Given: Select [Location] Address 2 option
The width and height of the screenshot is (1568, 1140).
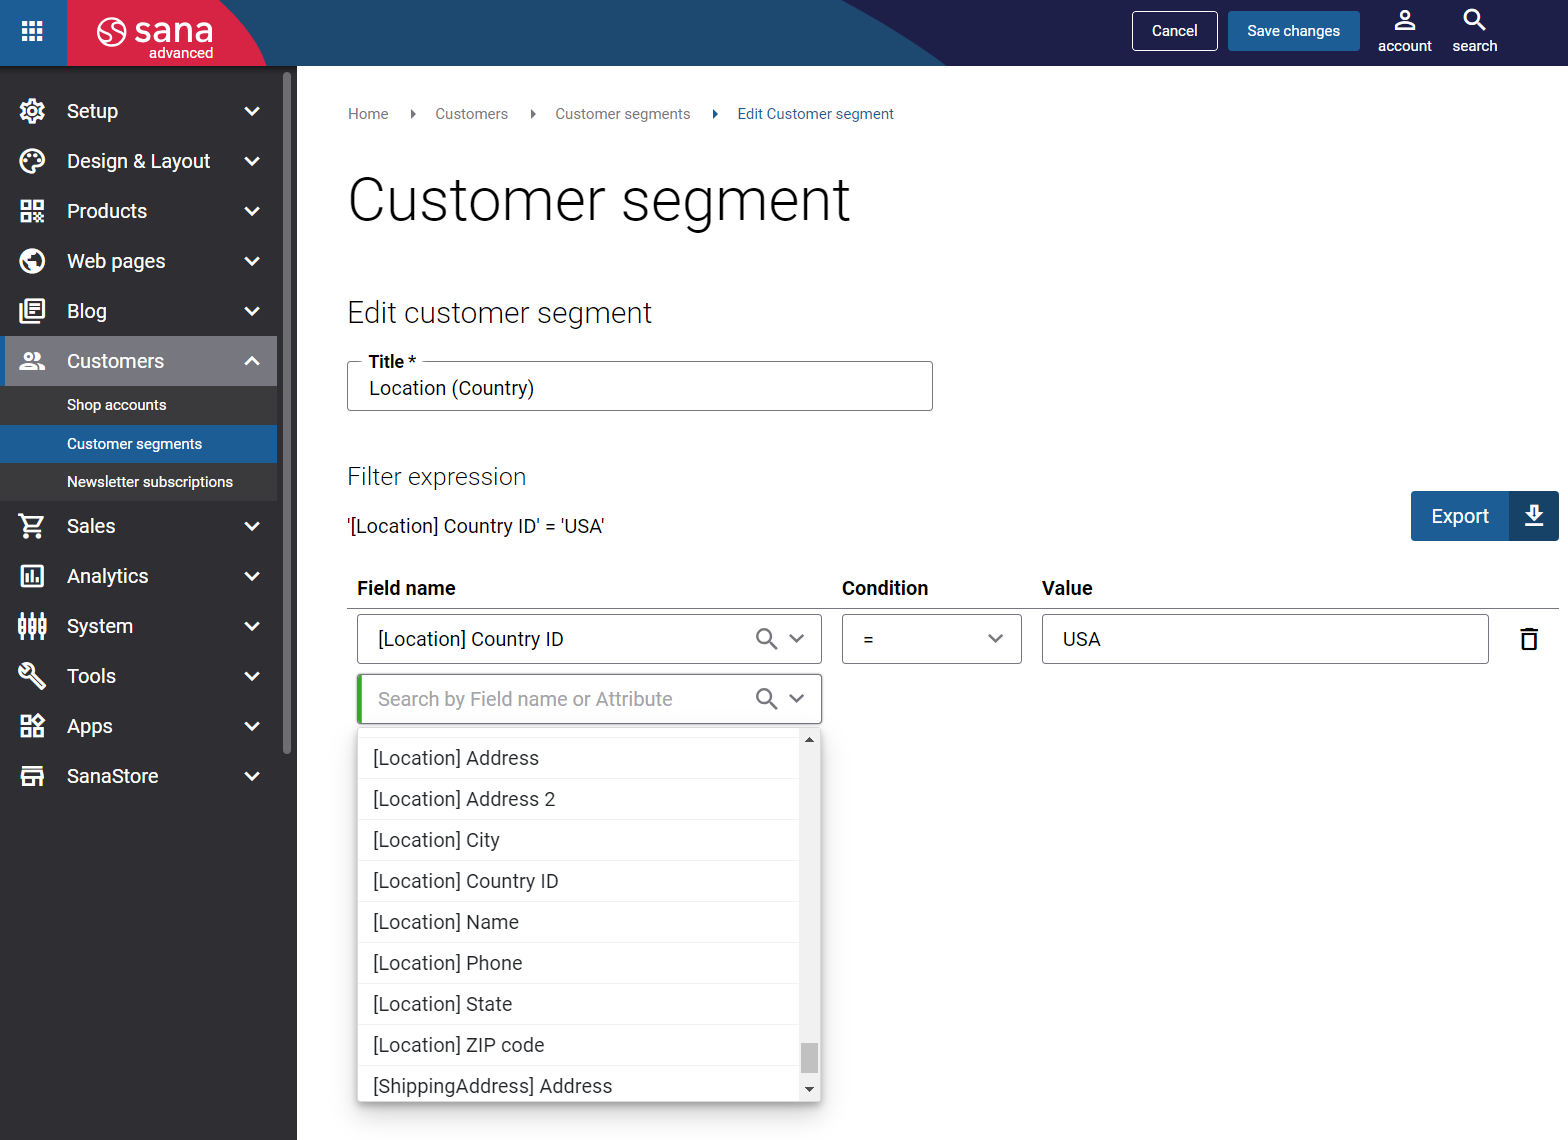Looking at the screenshot, I should coord(579,799).
